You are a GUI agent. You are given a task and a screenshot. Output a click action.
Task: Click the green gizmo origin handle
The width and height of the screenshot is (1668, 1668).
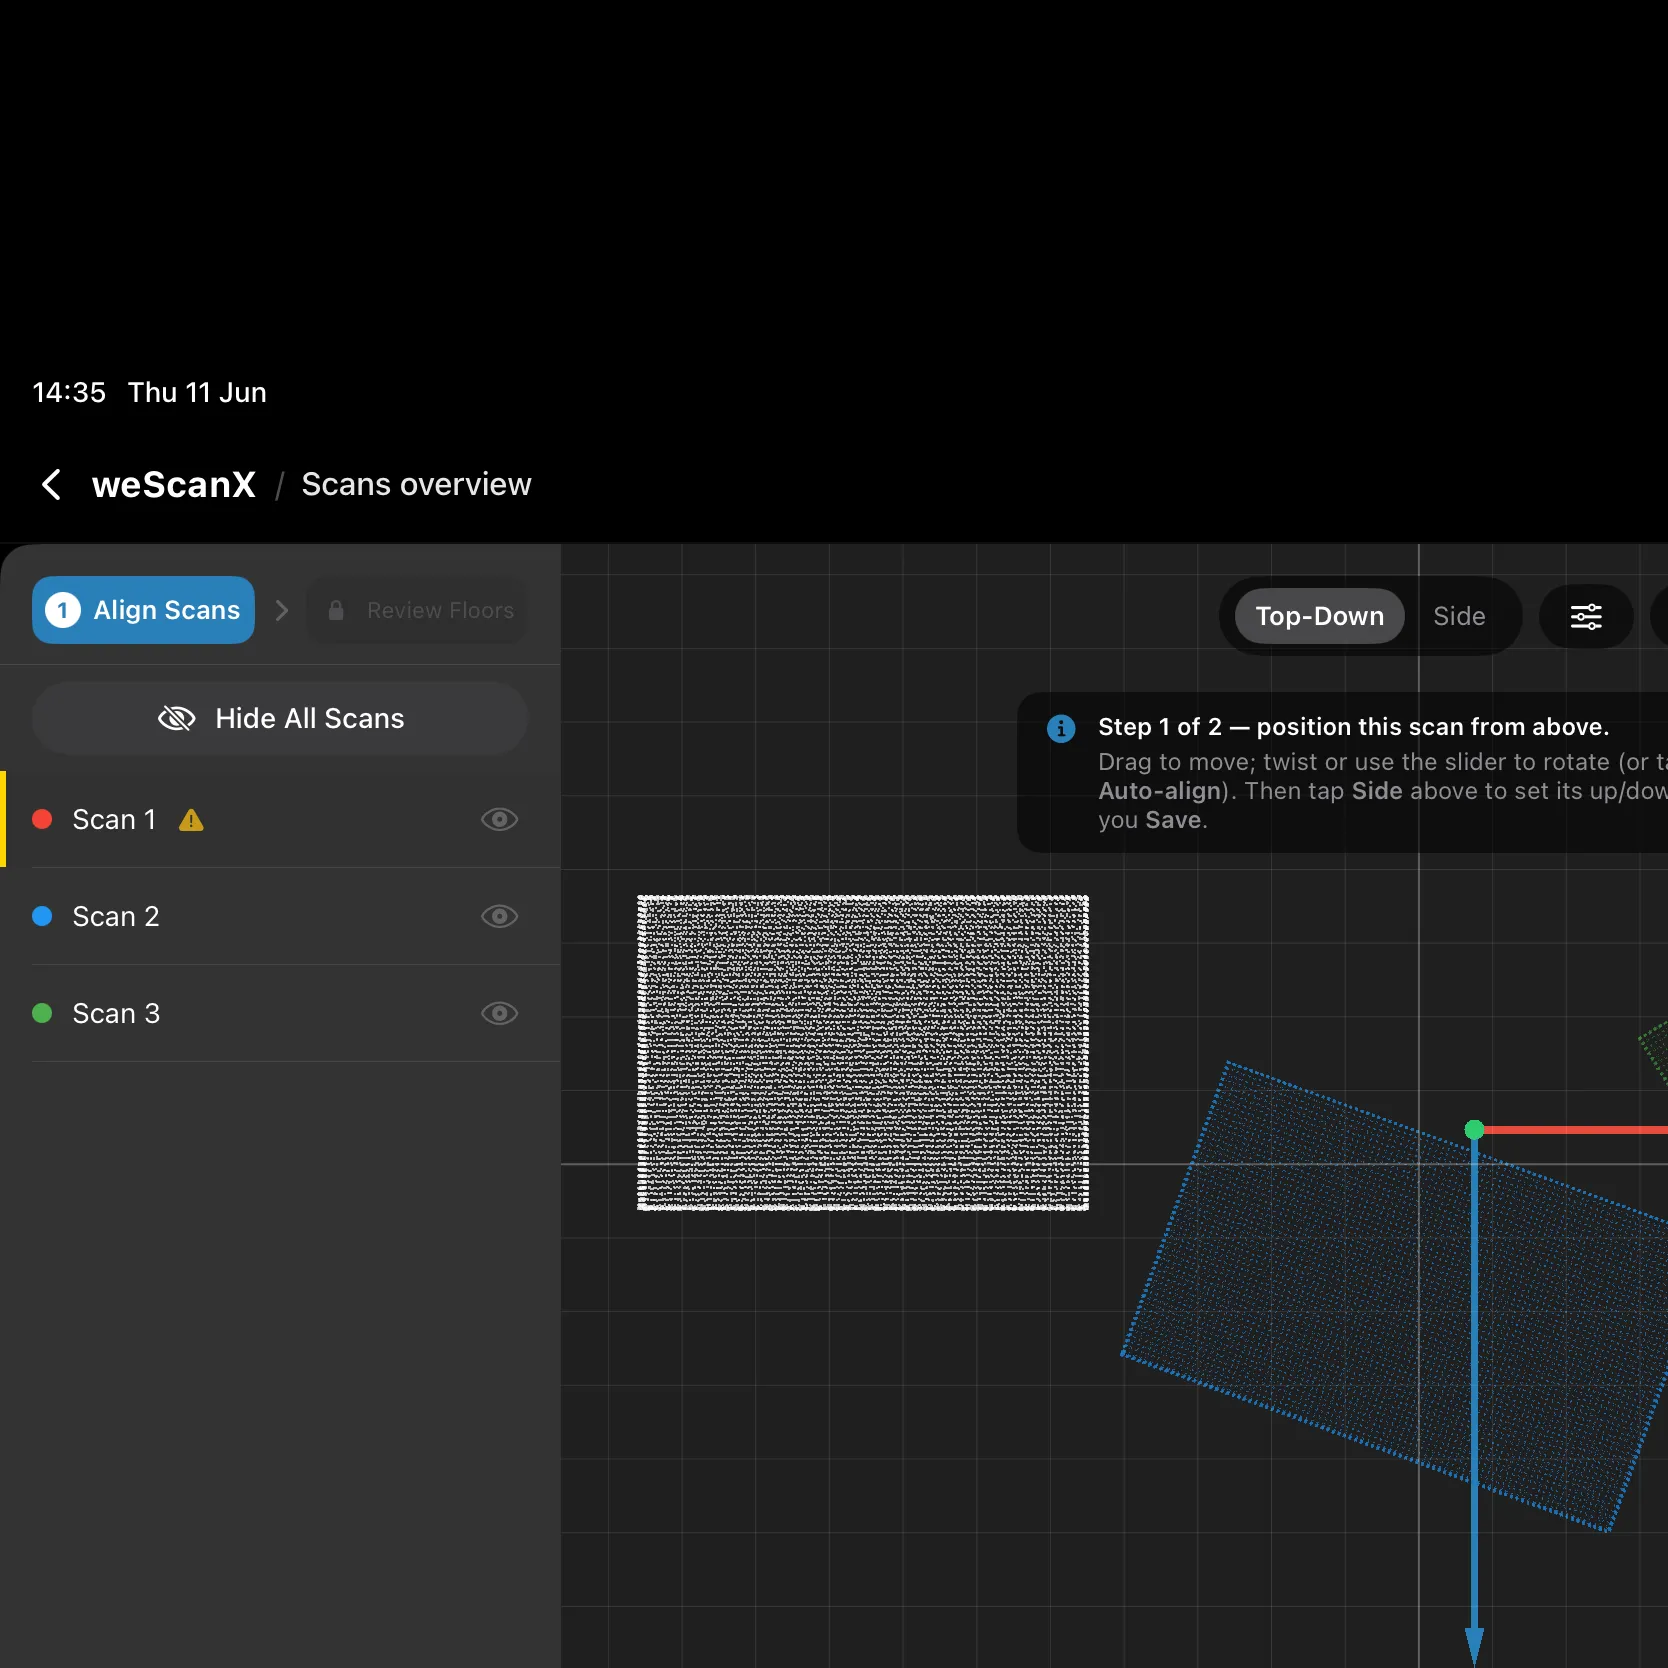(1474, 1130)
